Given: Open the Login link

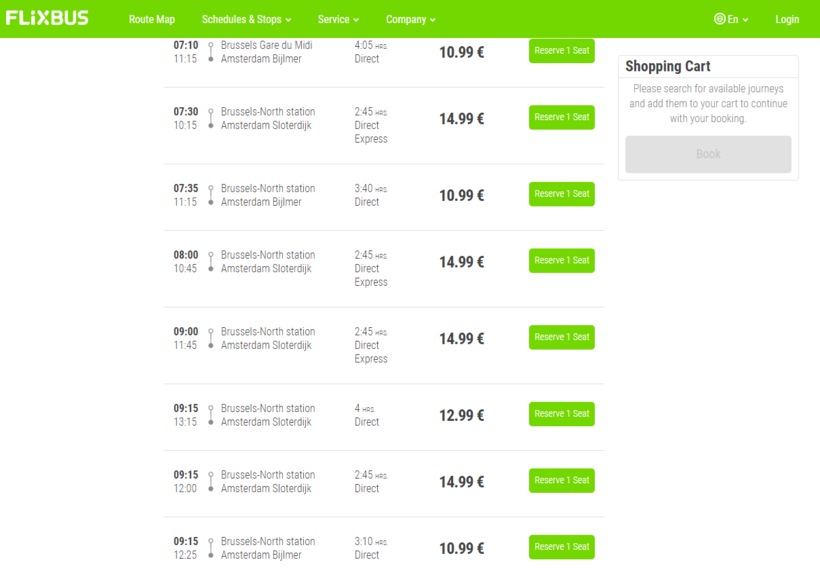Looking at the screenshot, I should [x=787, y=19].
